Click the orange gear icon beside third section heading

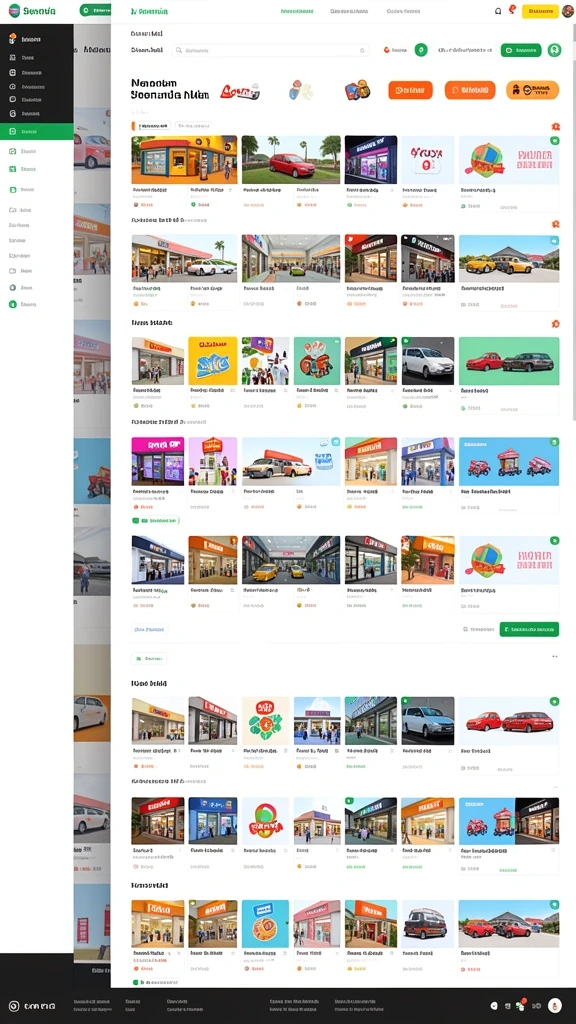(x=555, y=323)
